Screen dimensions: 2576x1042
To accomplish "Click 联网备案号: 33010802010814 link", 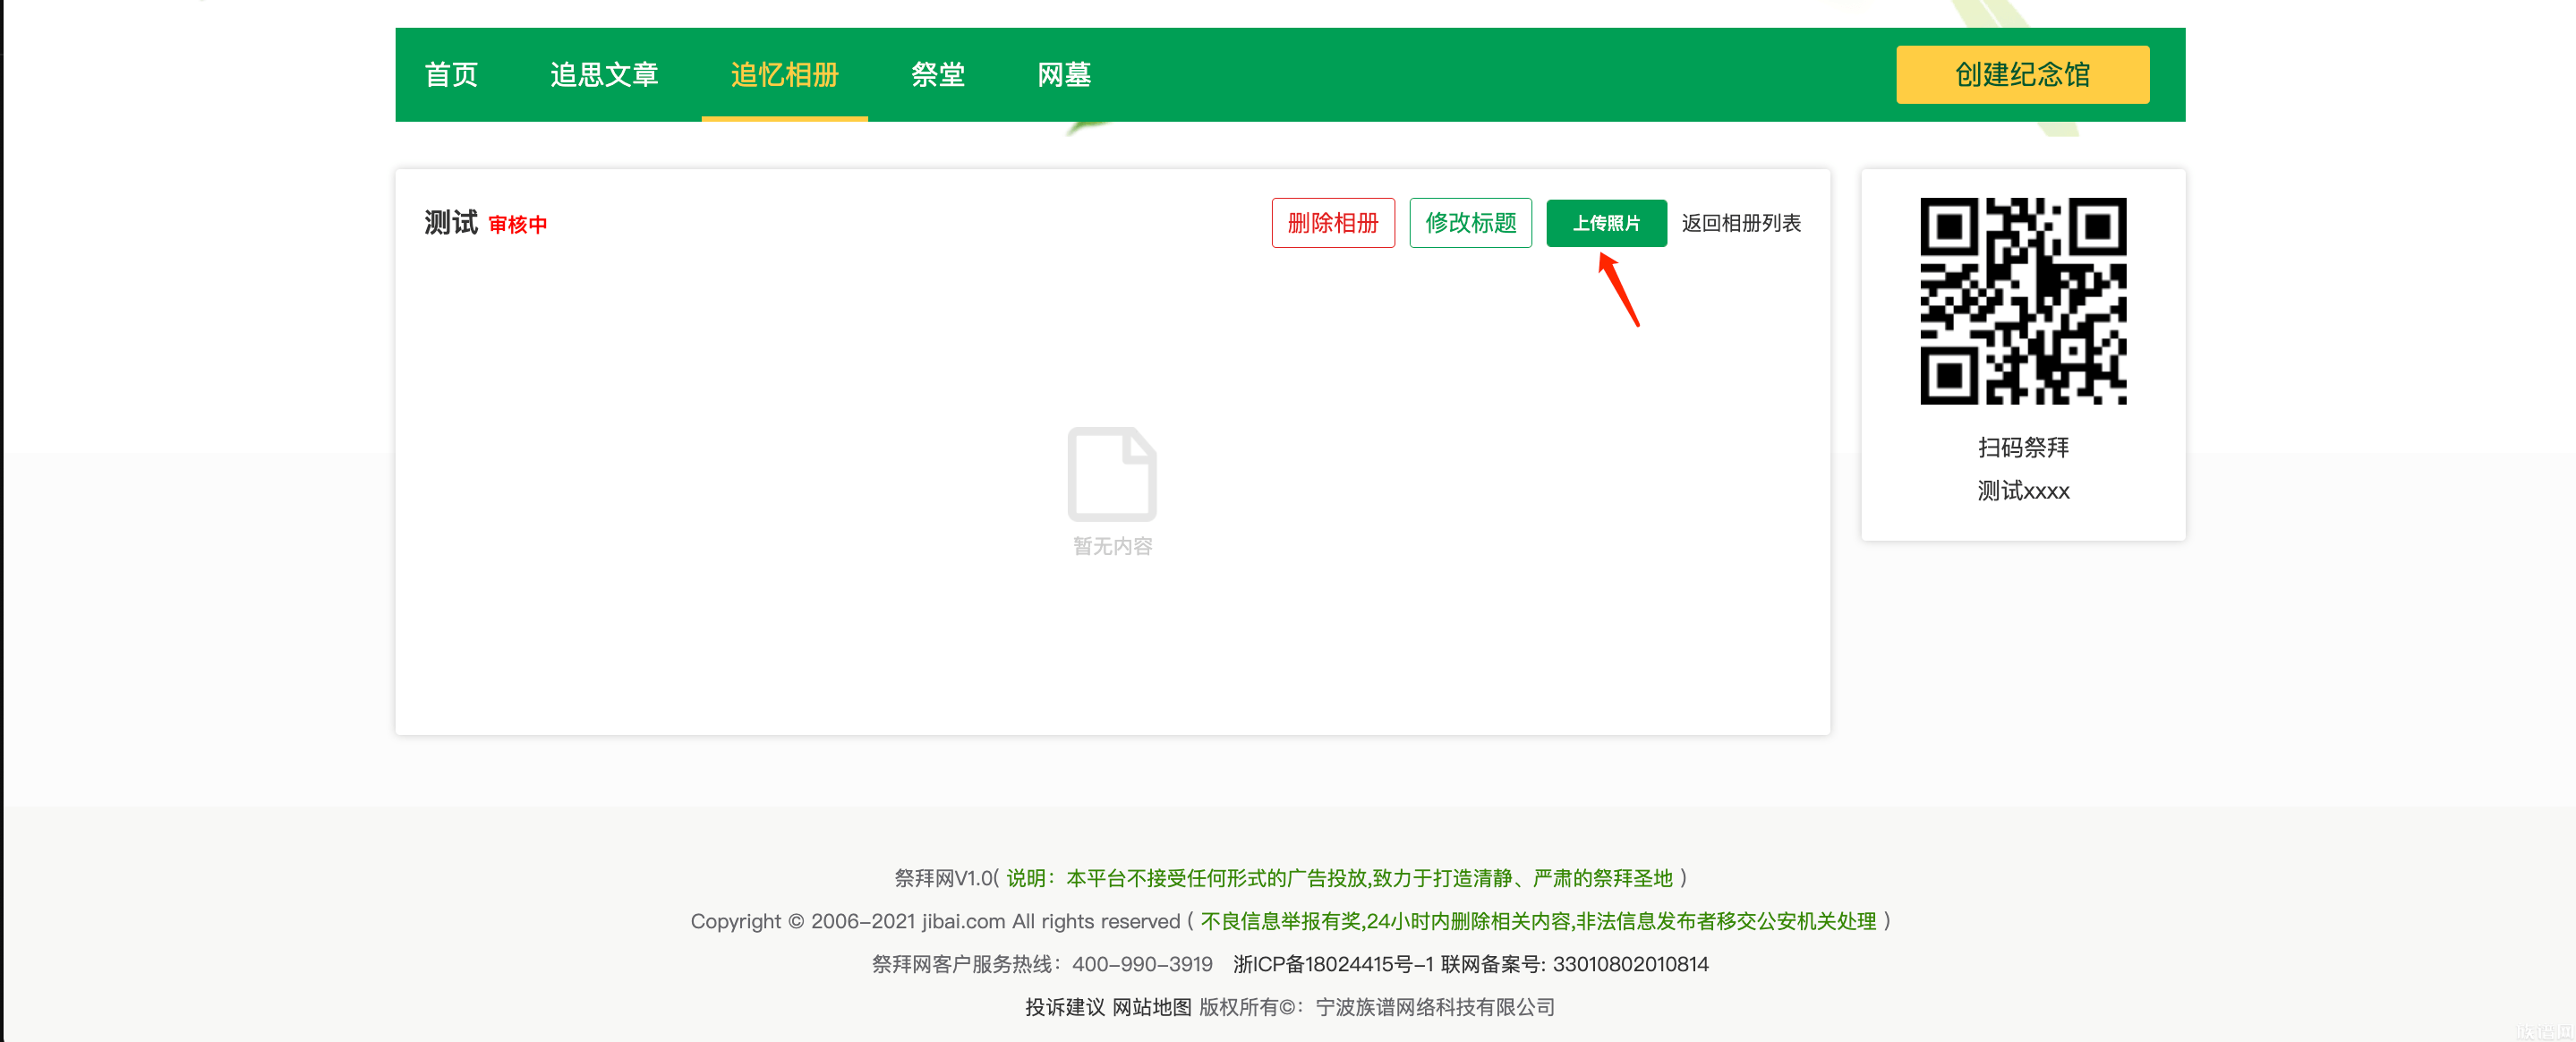I will [x=1574, y=964].
